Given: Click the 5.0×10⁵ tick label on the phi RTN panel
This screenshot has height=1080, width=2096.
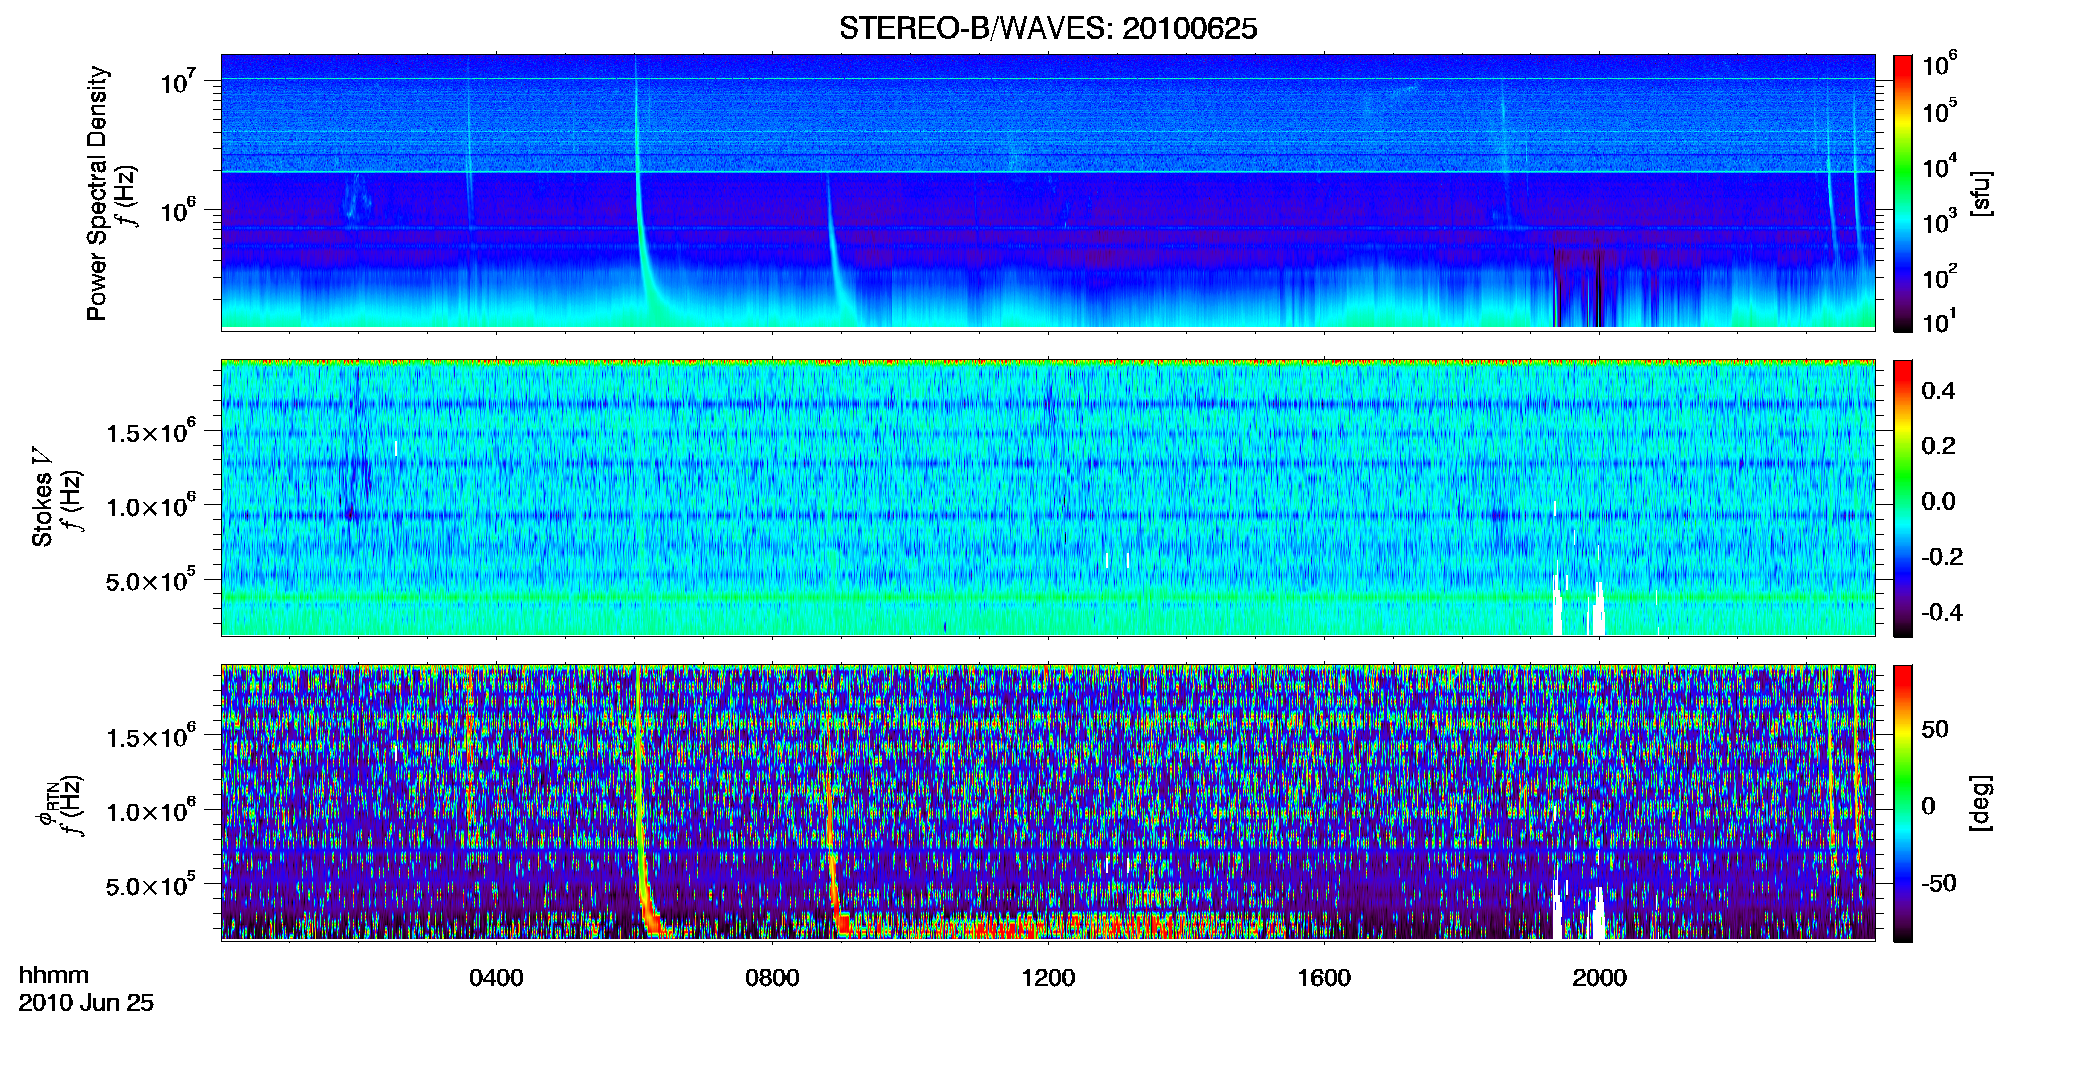Looking at the screenshot, I should tap(151, 885).
